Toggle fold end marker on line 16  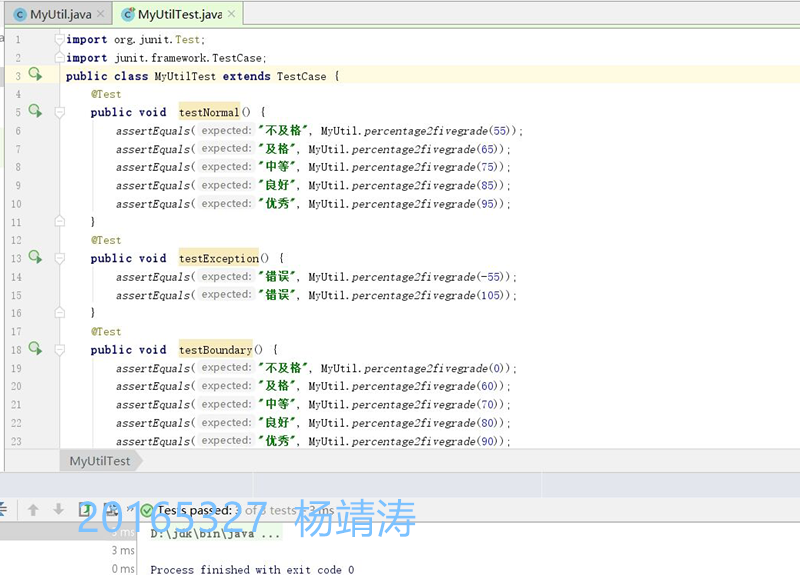click(x=60, y=312)
